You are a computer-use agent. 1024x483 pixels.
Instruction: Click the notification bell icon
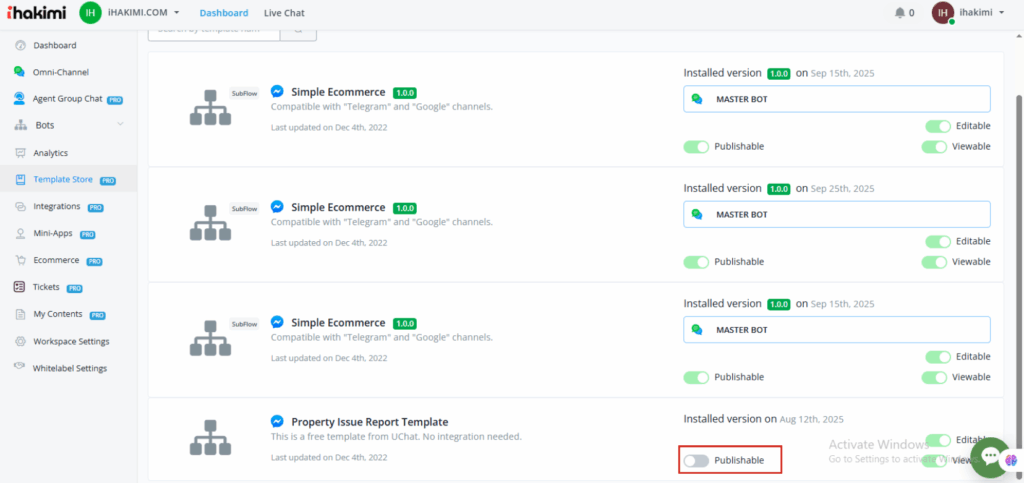click(x=899, y=13)
